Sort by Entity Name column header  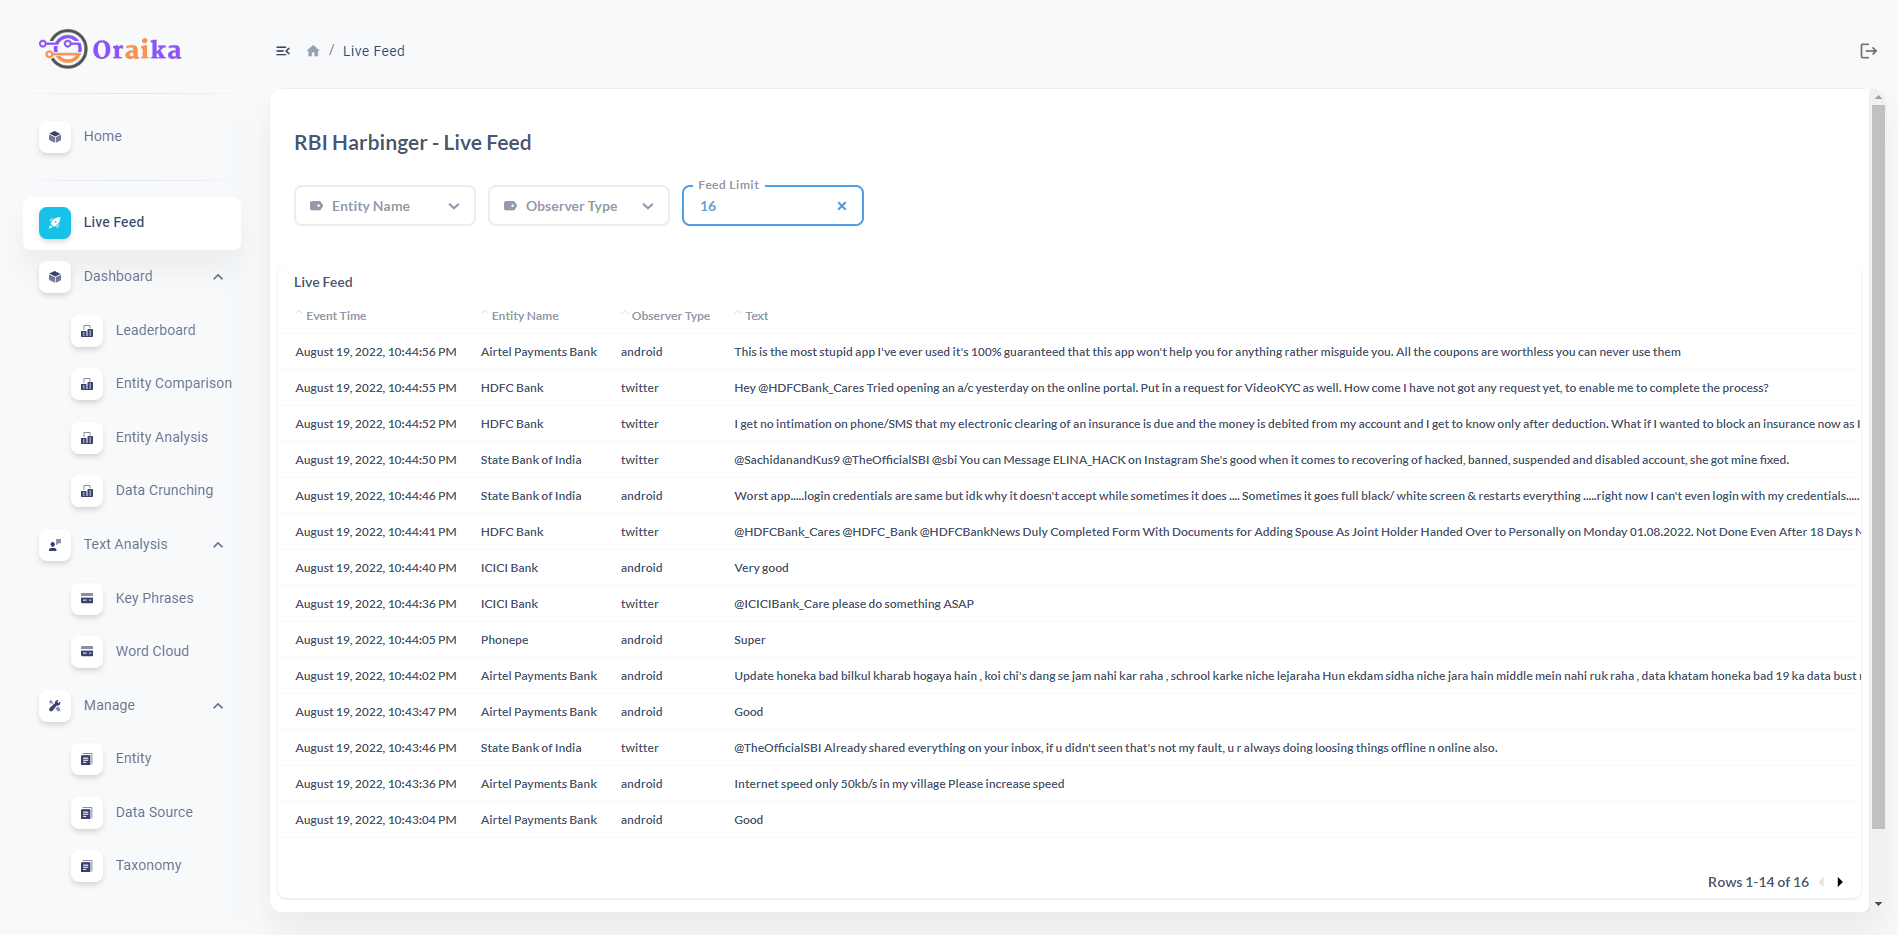[x=525, y=316]
